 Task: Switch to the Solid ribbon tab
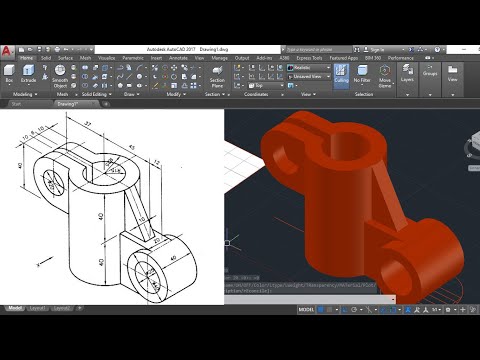coord(46,58)
